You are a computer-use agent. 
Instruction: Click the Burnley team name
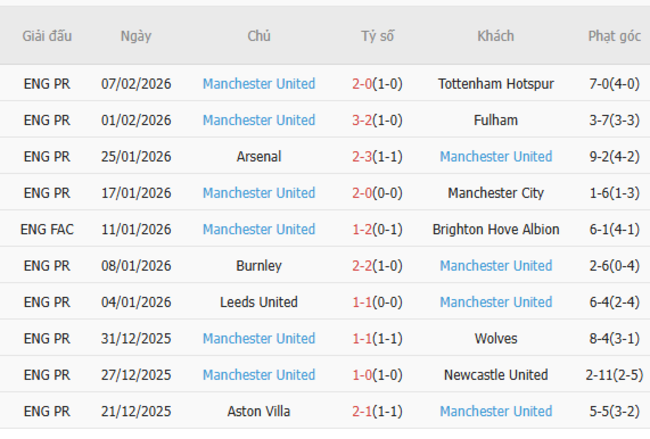tap(259, 266)
